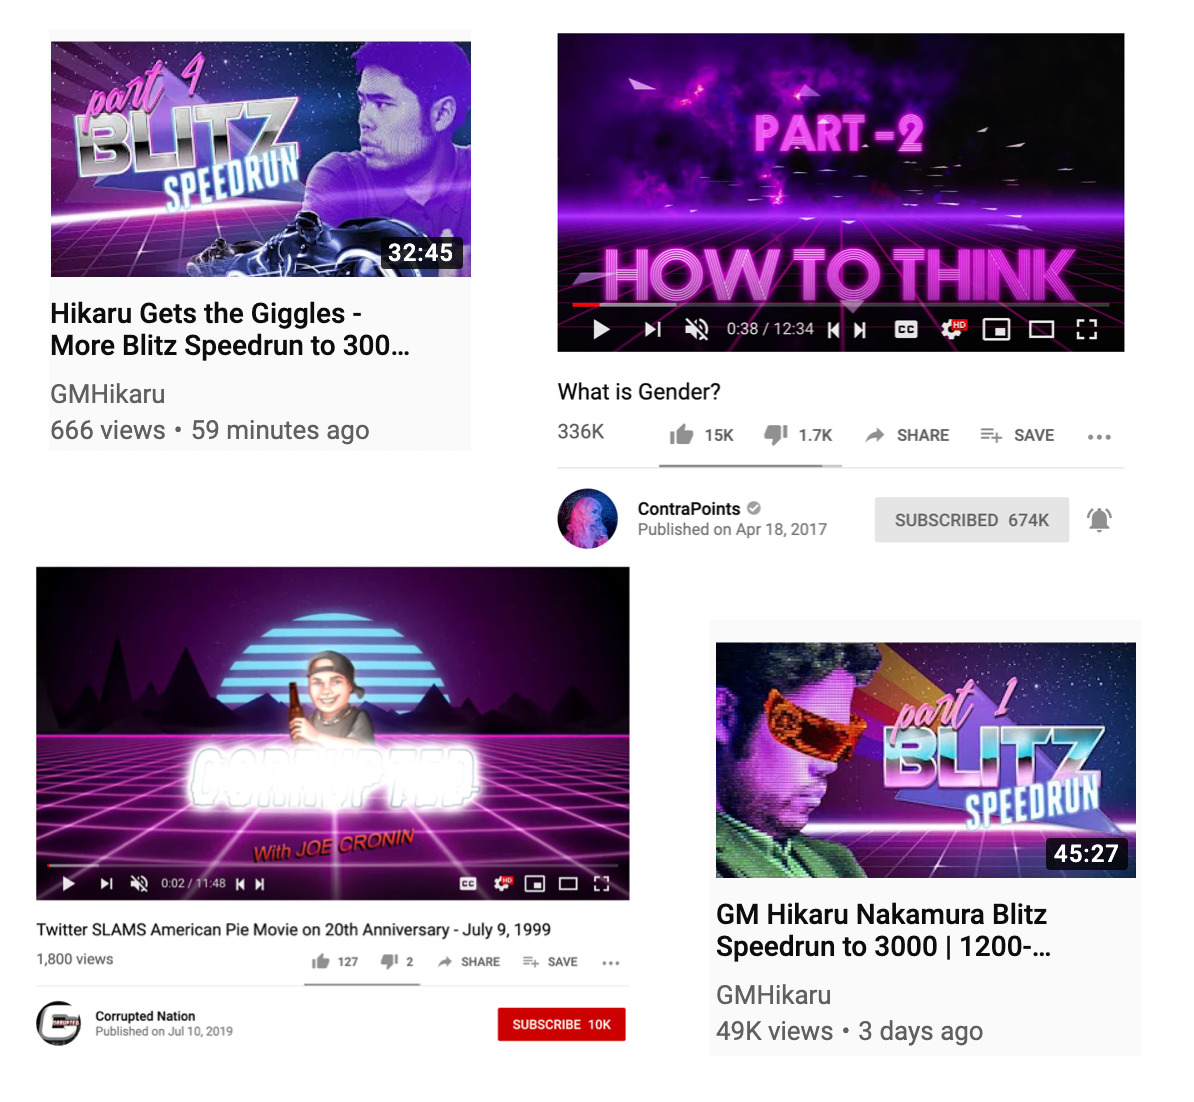Play the What is Gender video
Viewport: 1194px width, 1102px height.
pos(602,330)
